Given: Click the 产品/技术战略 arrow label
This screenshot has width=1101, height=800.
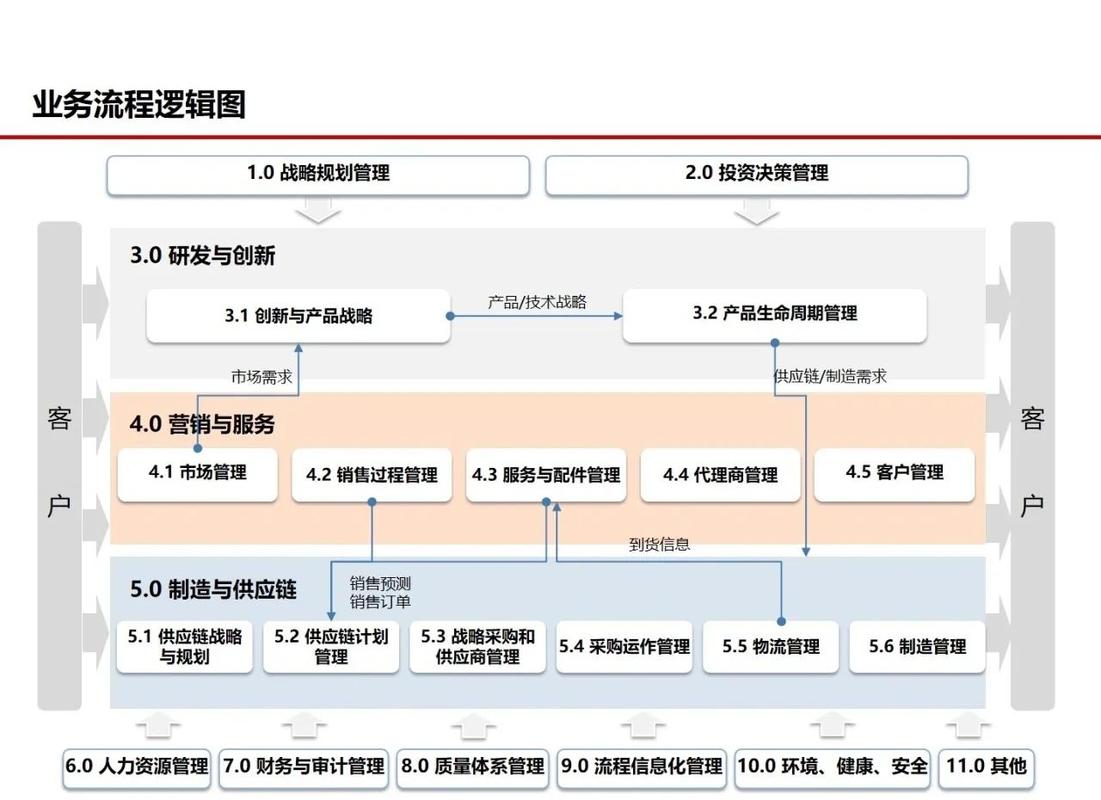Looking at the screenshot, I should (537, 302).
